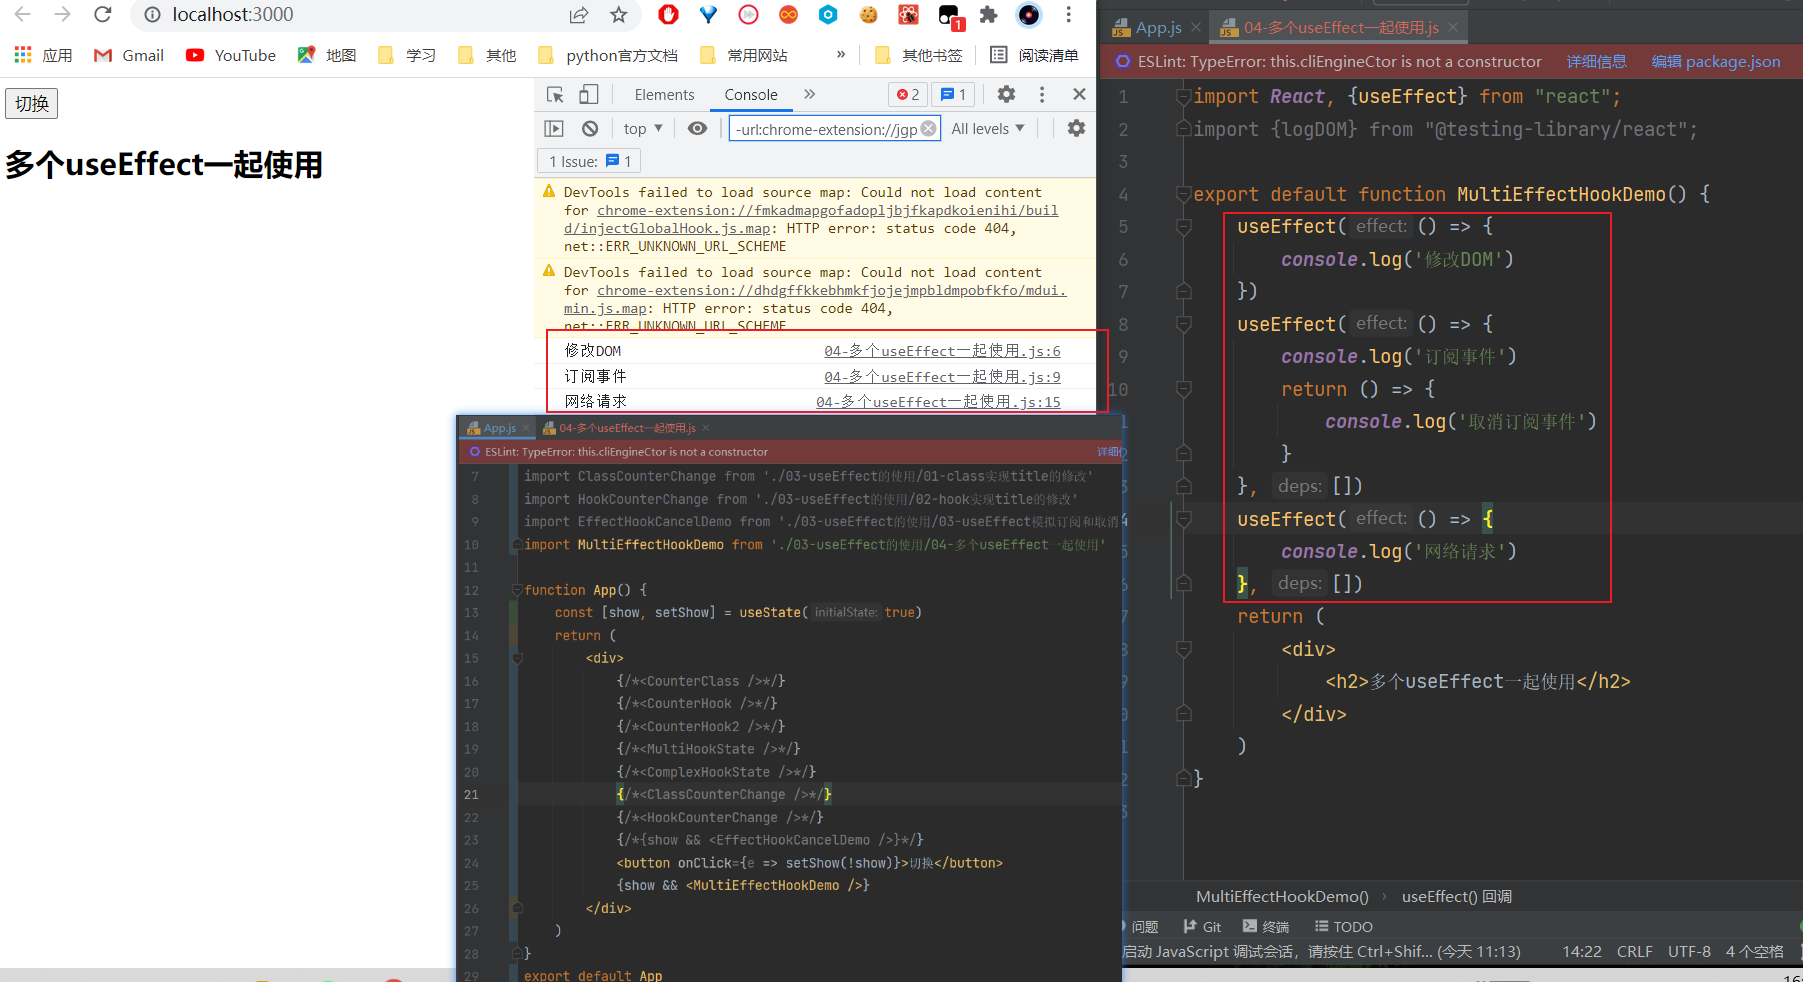
Task: Open 详细信息 in ESLint error banner
Action: [1596, 61]
